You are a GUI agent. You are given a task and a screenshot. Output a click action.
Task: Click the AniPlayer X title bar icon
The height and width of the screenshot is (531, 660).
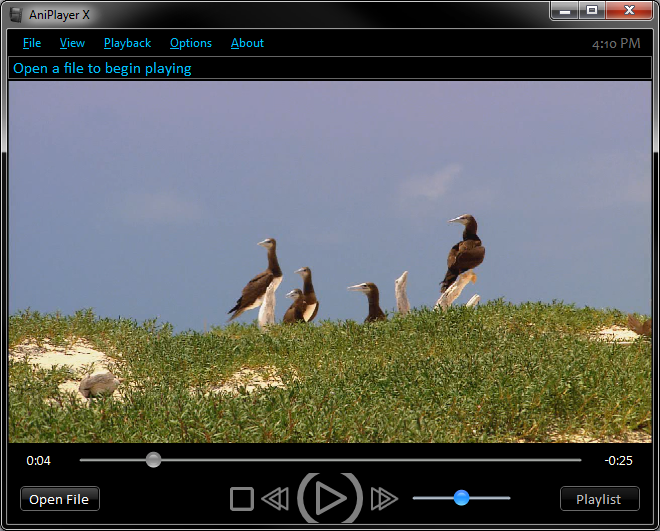click(16, 14)
